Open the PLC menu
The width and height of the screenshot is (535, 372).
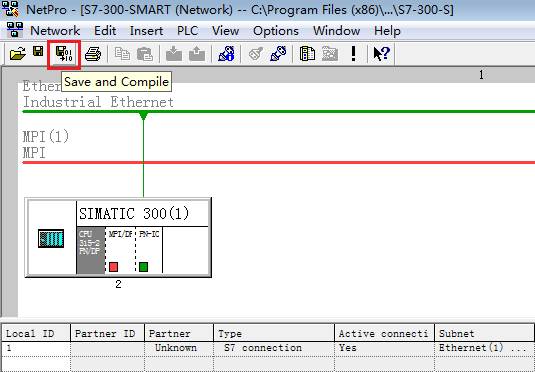(x=187, y=31)
